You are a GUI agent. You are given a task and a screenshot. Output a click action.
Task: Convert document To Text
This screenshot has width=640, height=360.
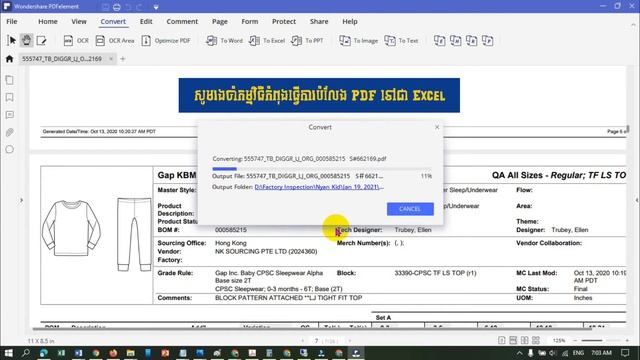(401, 40)
